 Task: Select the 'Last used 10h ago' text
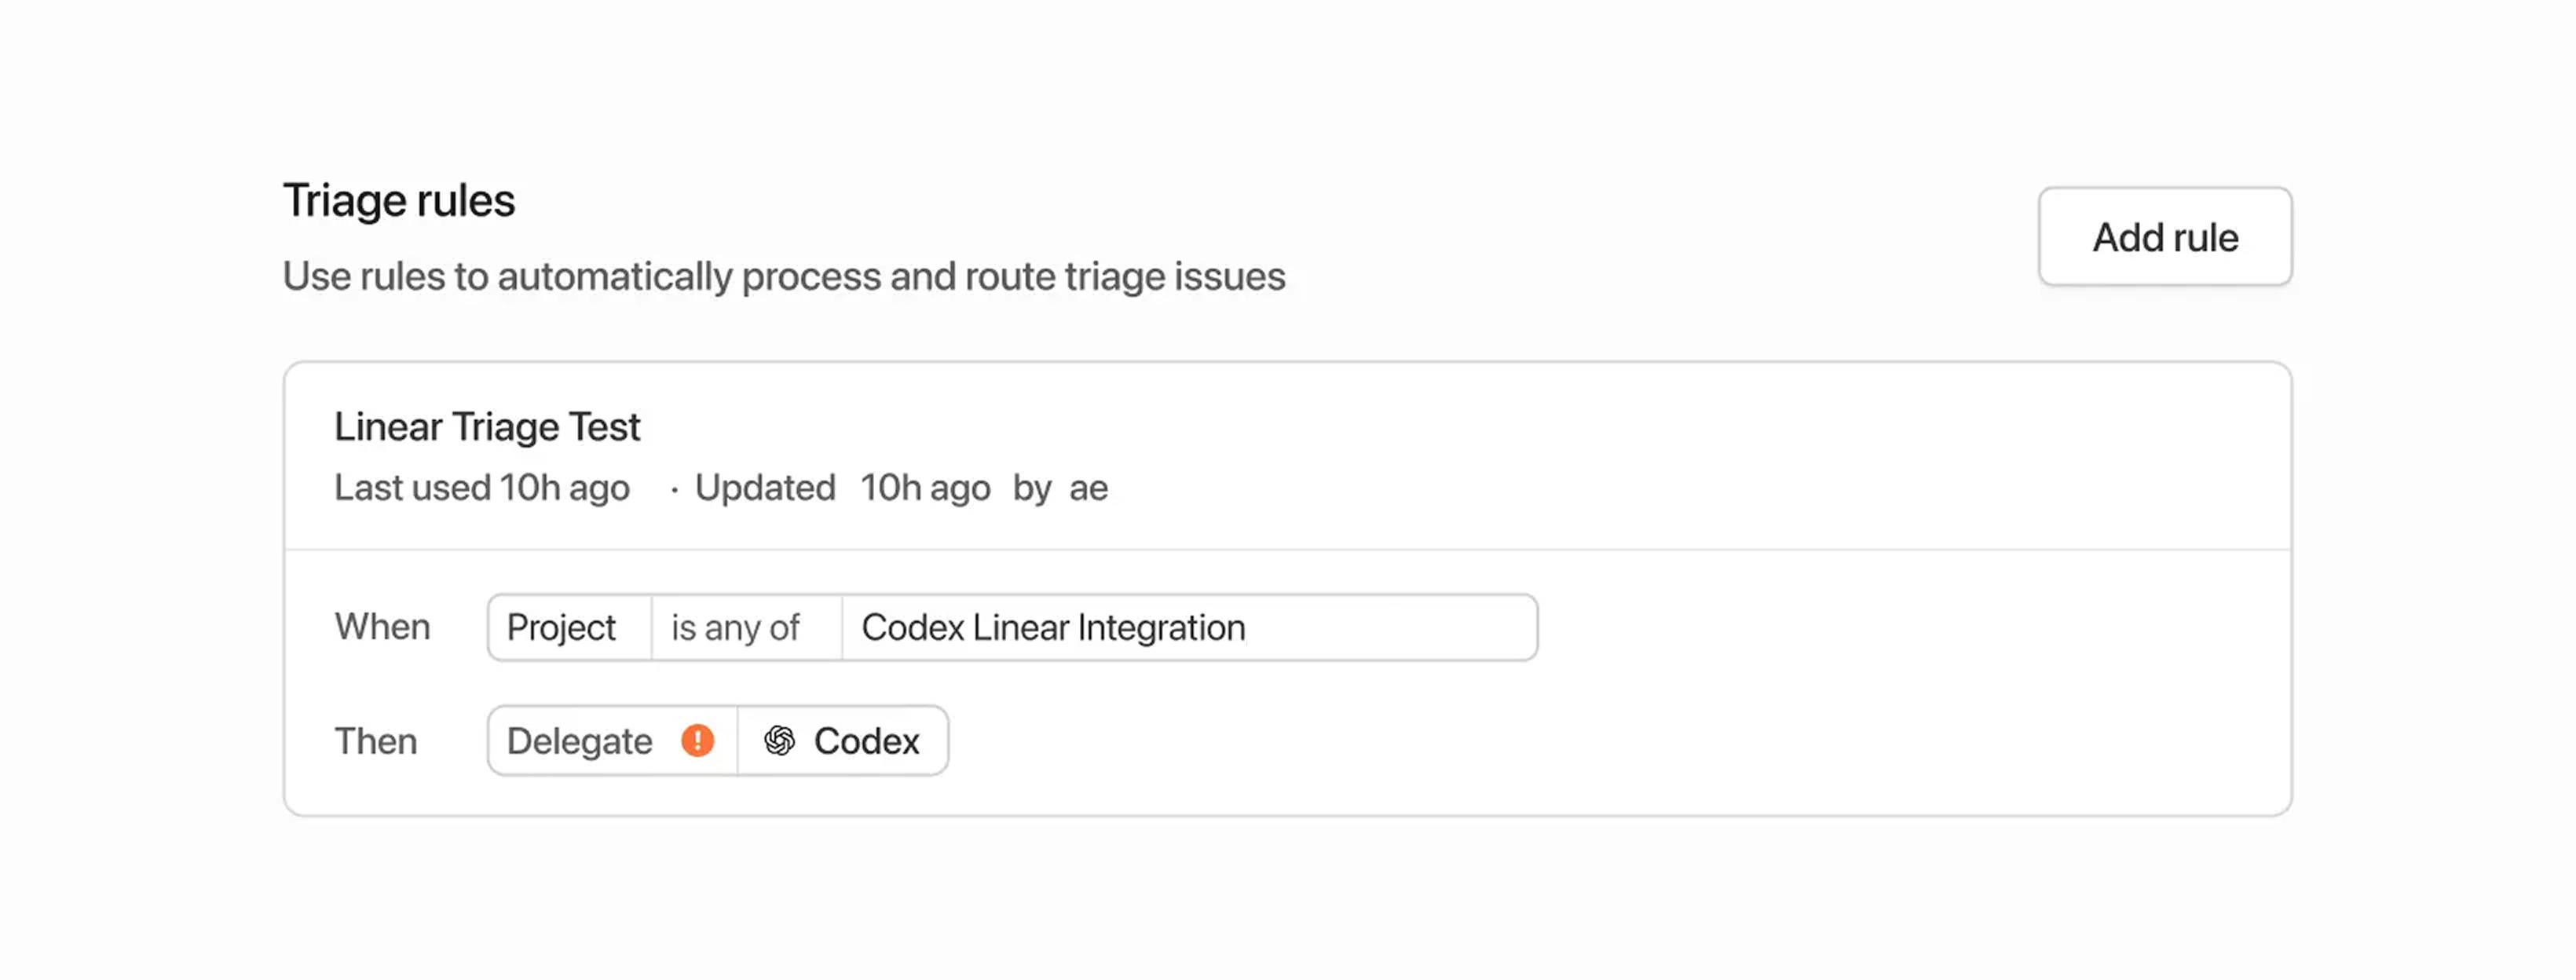[482, 488]
